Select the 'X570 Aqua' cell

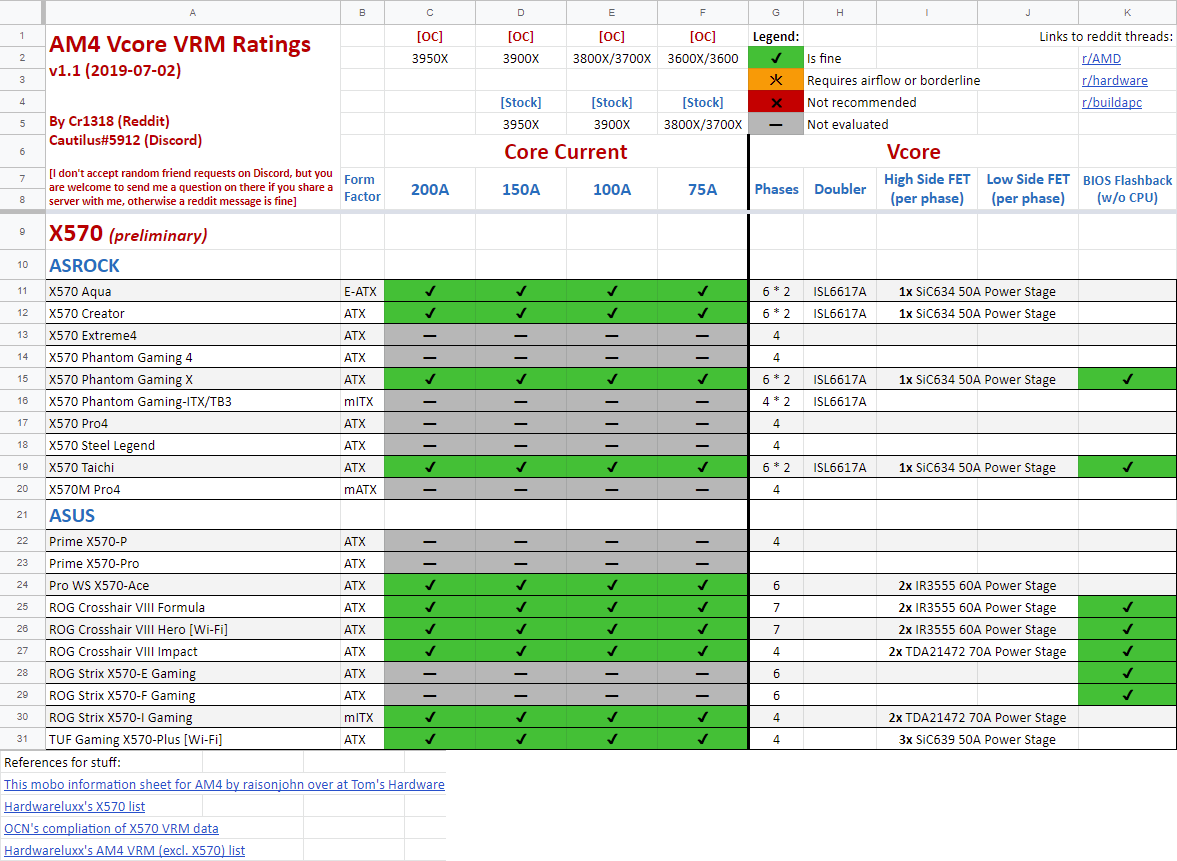pos(193,291)
